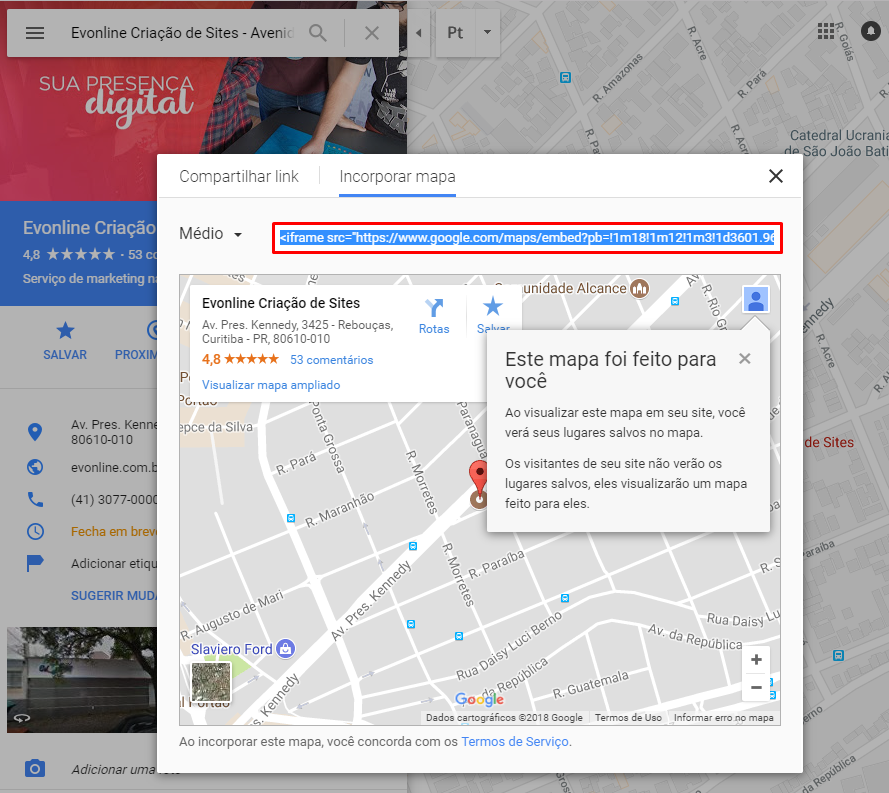
Task: Zoom in on the preview map
Action: (x=756, y=660)
